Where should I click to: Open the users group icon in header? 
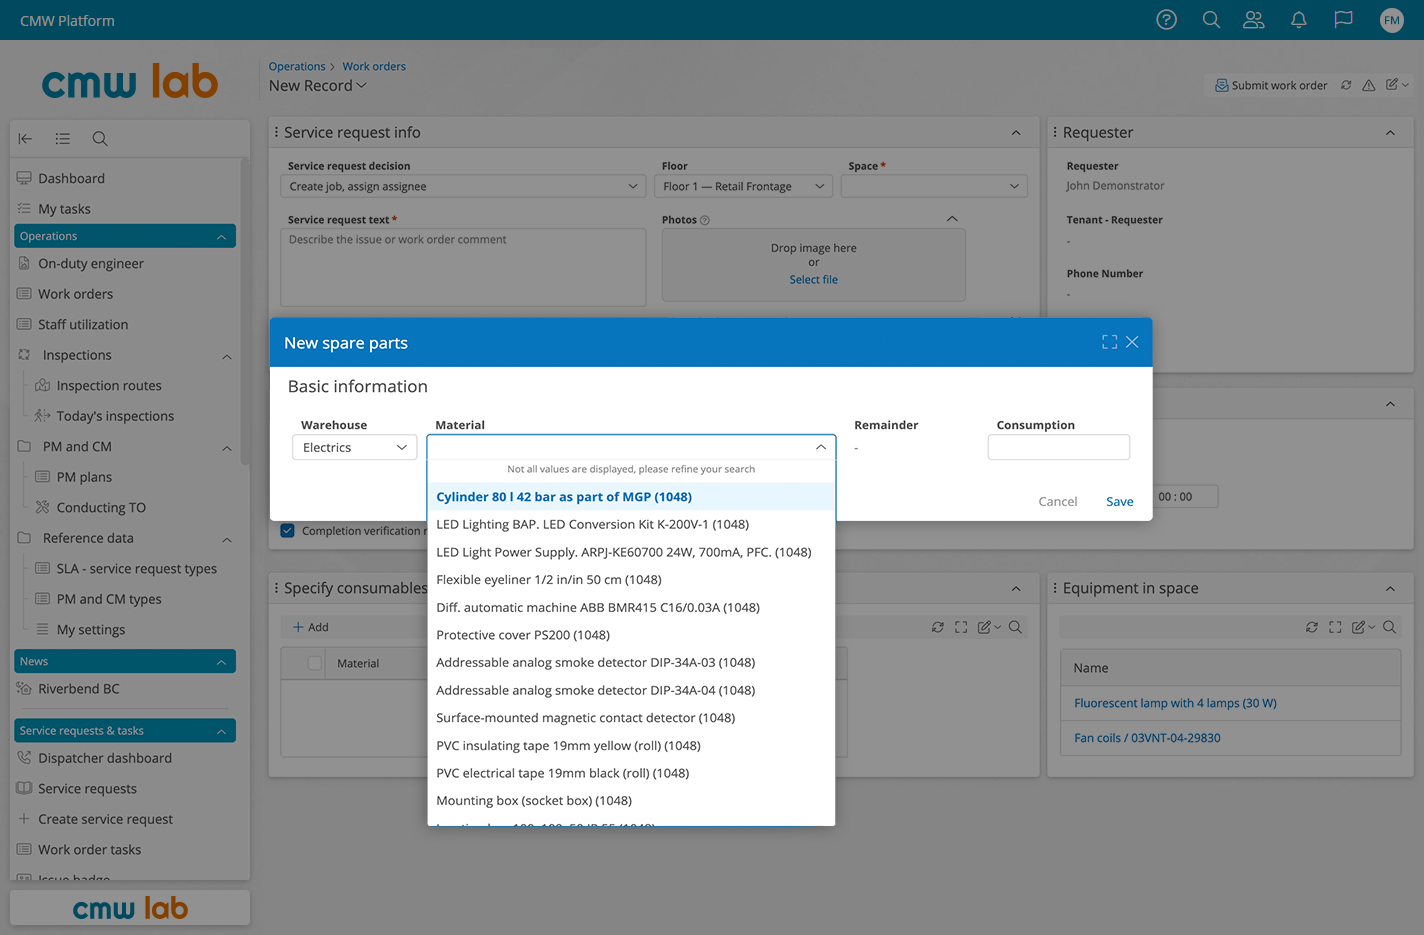click(1254, 20)
